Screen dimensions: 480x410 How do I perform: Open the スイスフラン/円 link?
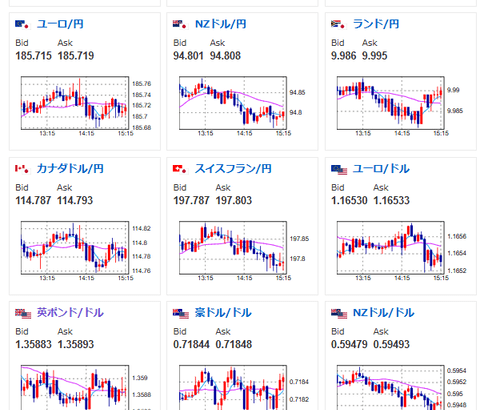pyautogui.click(x=233, y=169)
